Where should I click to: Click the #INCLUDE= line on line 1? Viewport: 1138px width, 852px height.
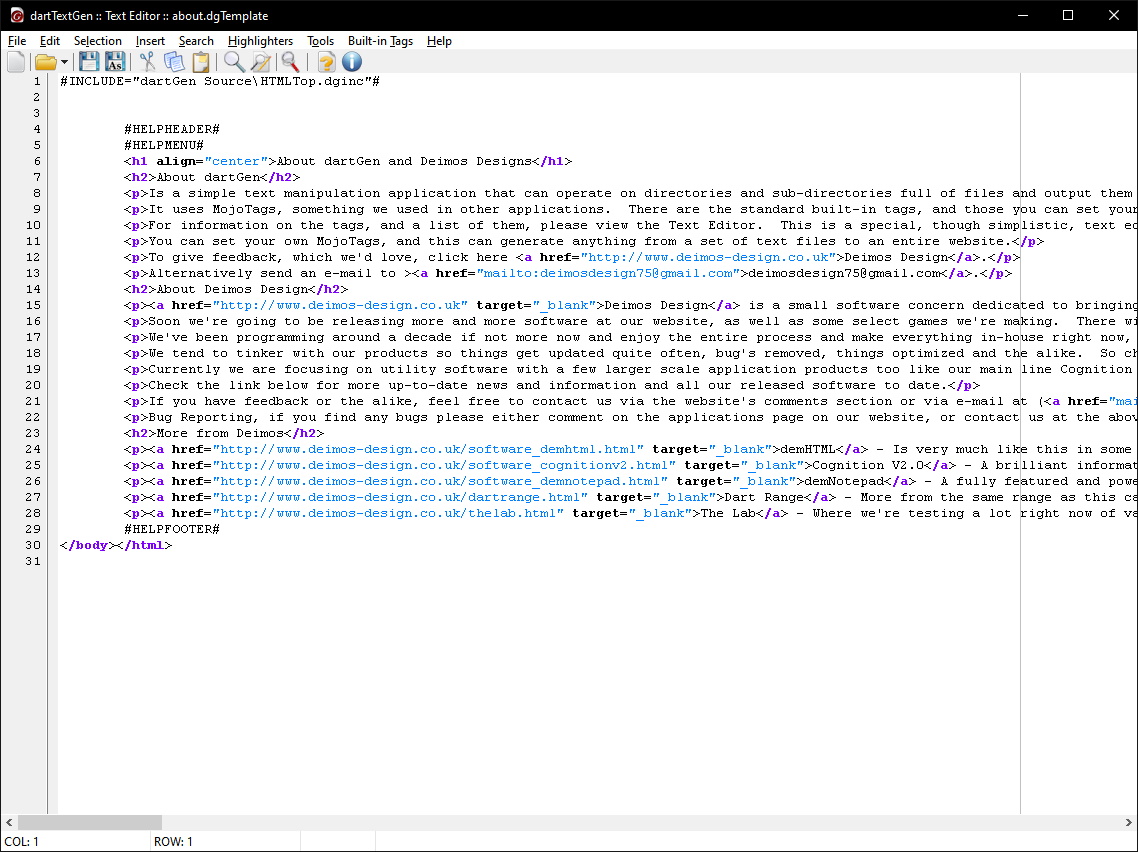pos(220,81)
